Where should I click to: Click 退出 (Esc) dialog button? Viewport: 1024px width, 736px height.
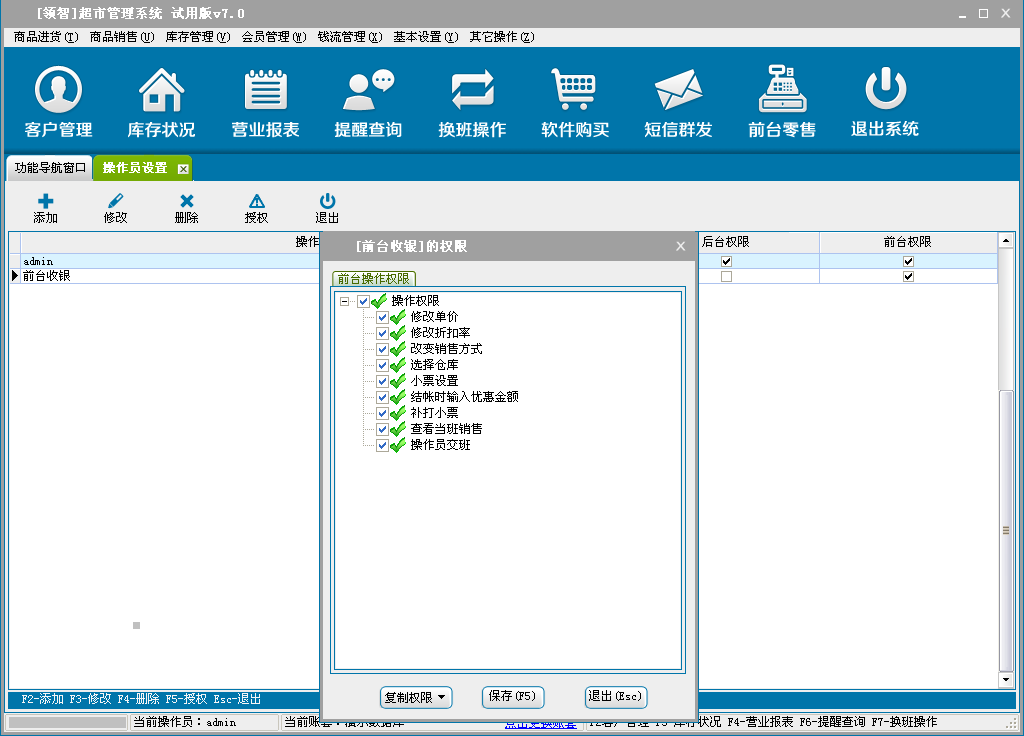point(615,697)
